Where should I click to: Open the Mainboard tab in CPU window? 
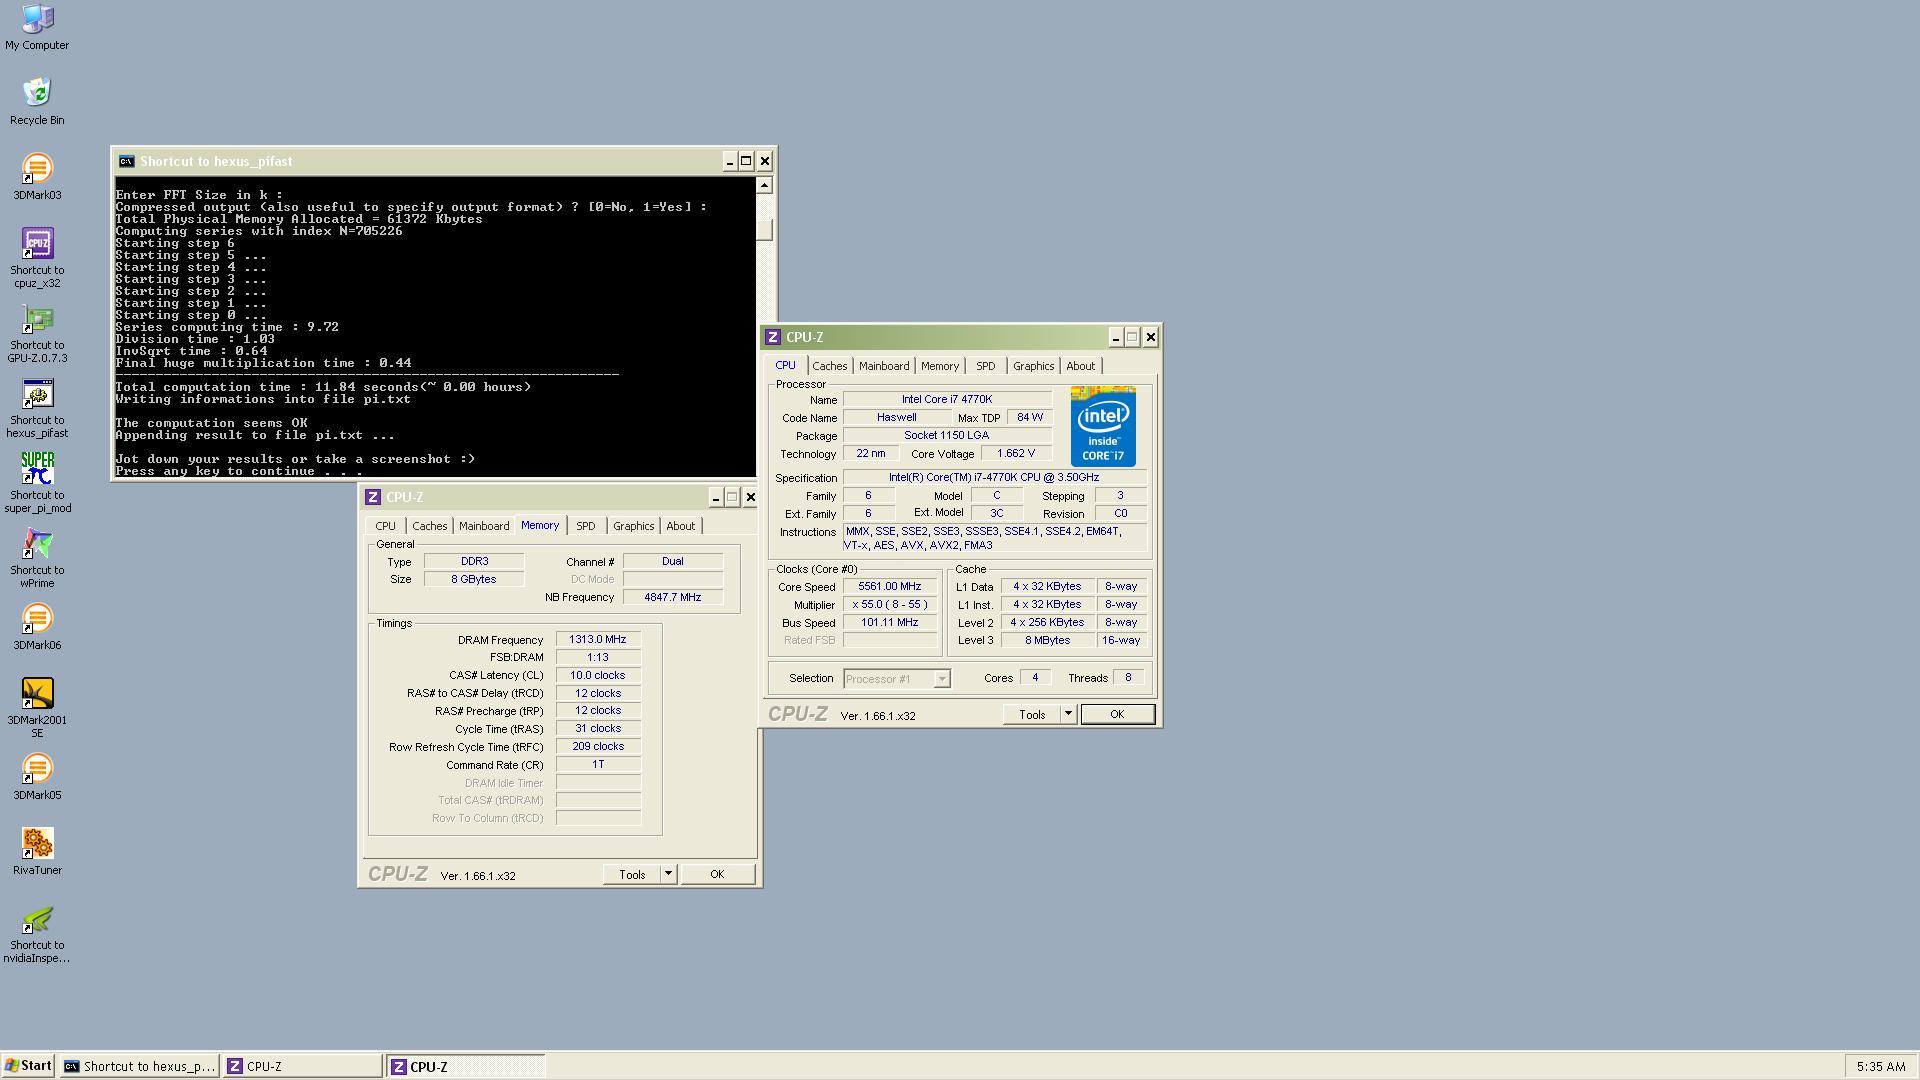[x=883, y=366]
